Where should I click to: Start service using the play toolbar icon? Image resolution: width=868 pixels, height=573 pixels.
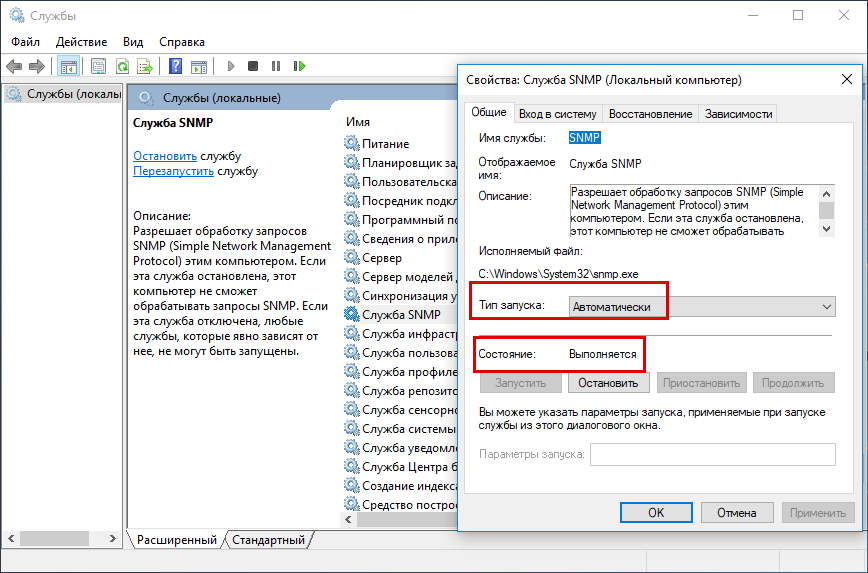pyautogui.click(x=231, y=66)
